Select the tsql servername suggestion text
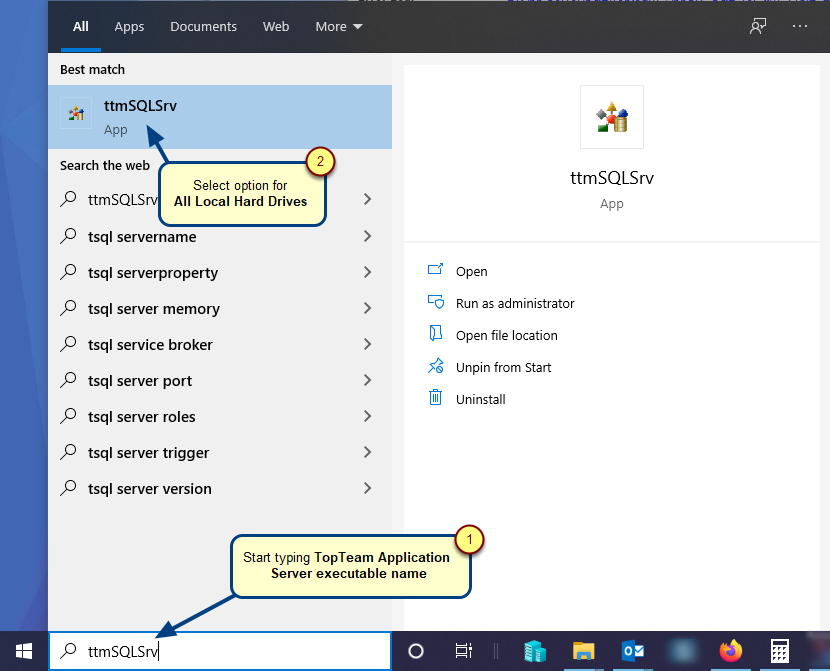This screenshot has height=671, width=830. 142,237
